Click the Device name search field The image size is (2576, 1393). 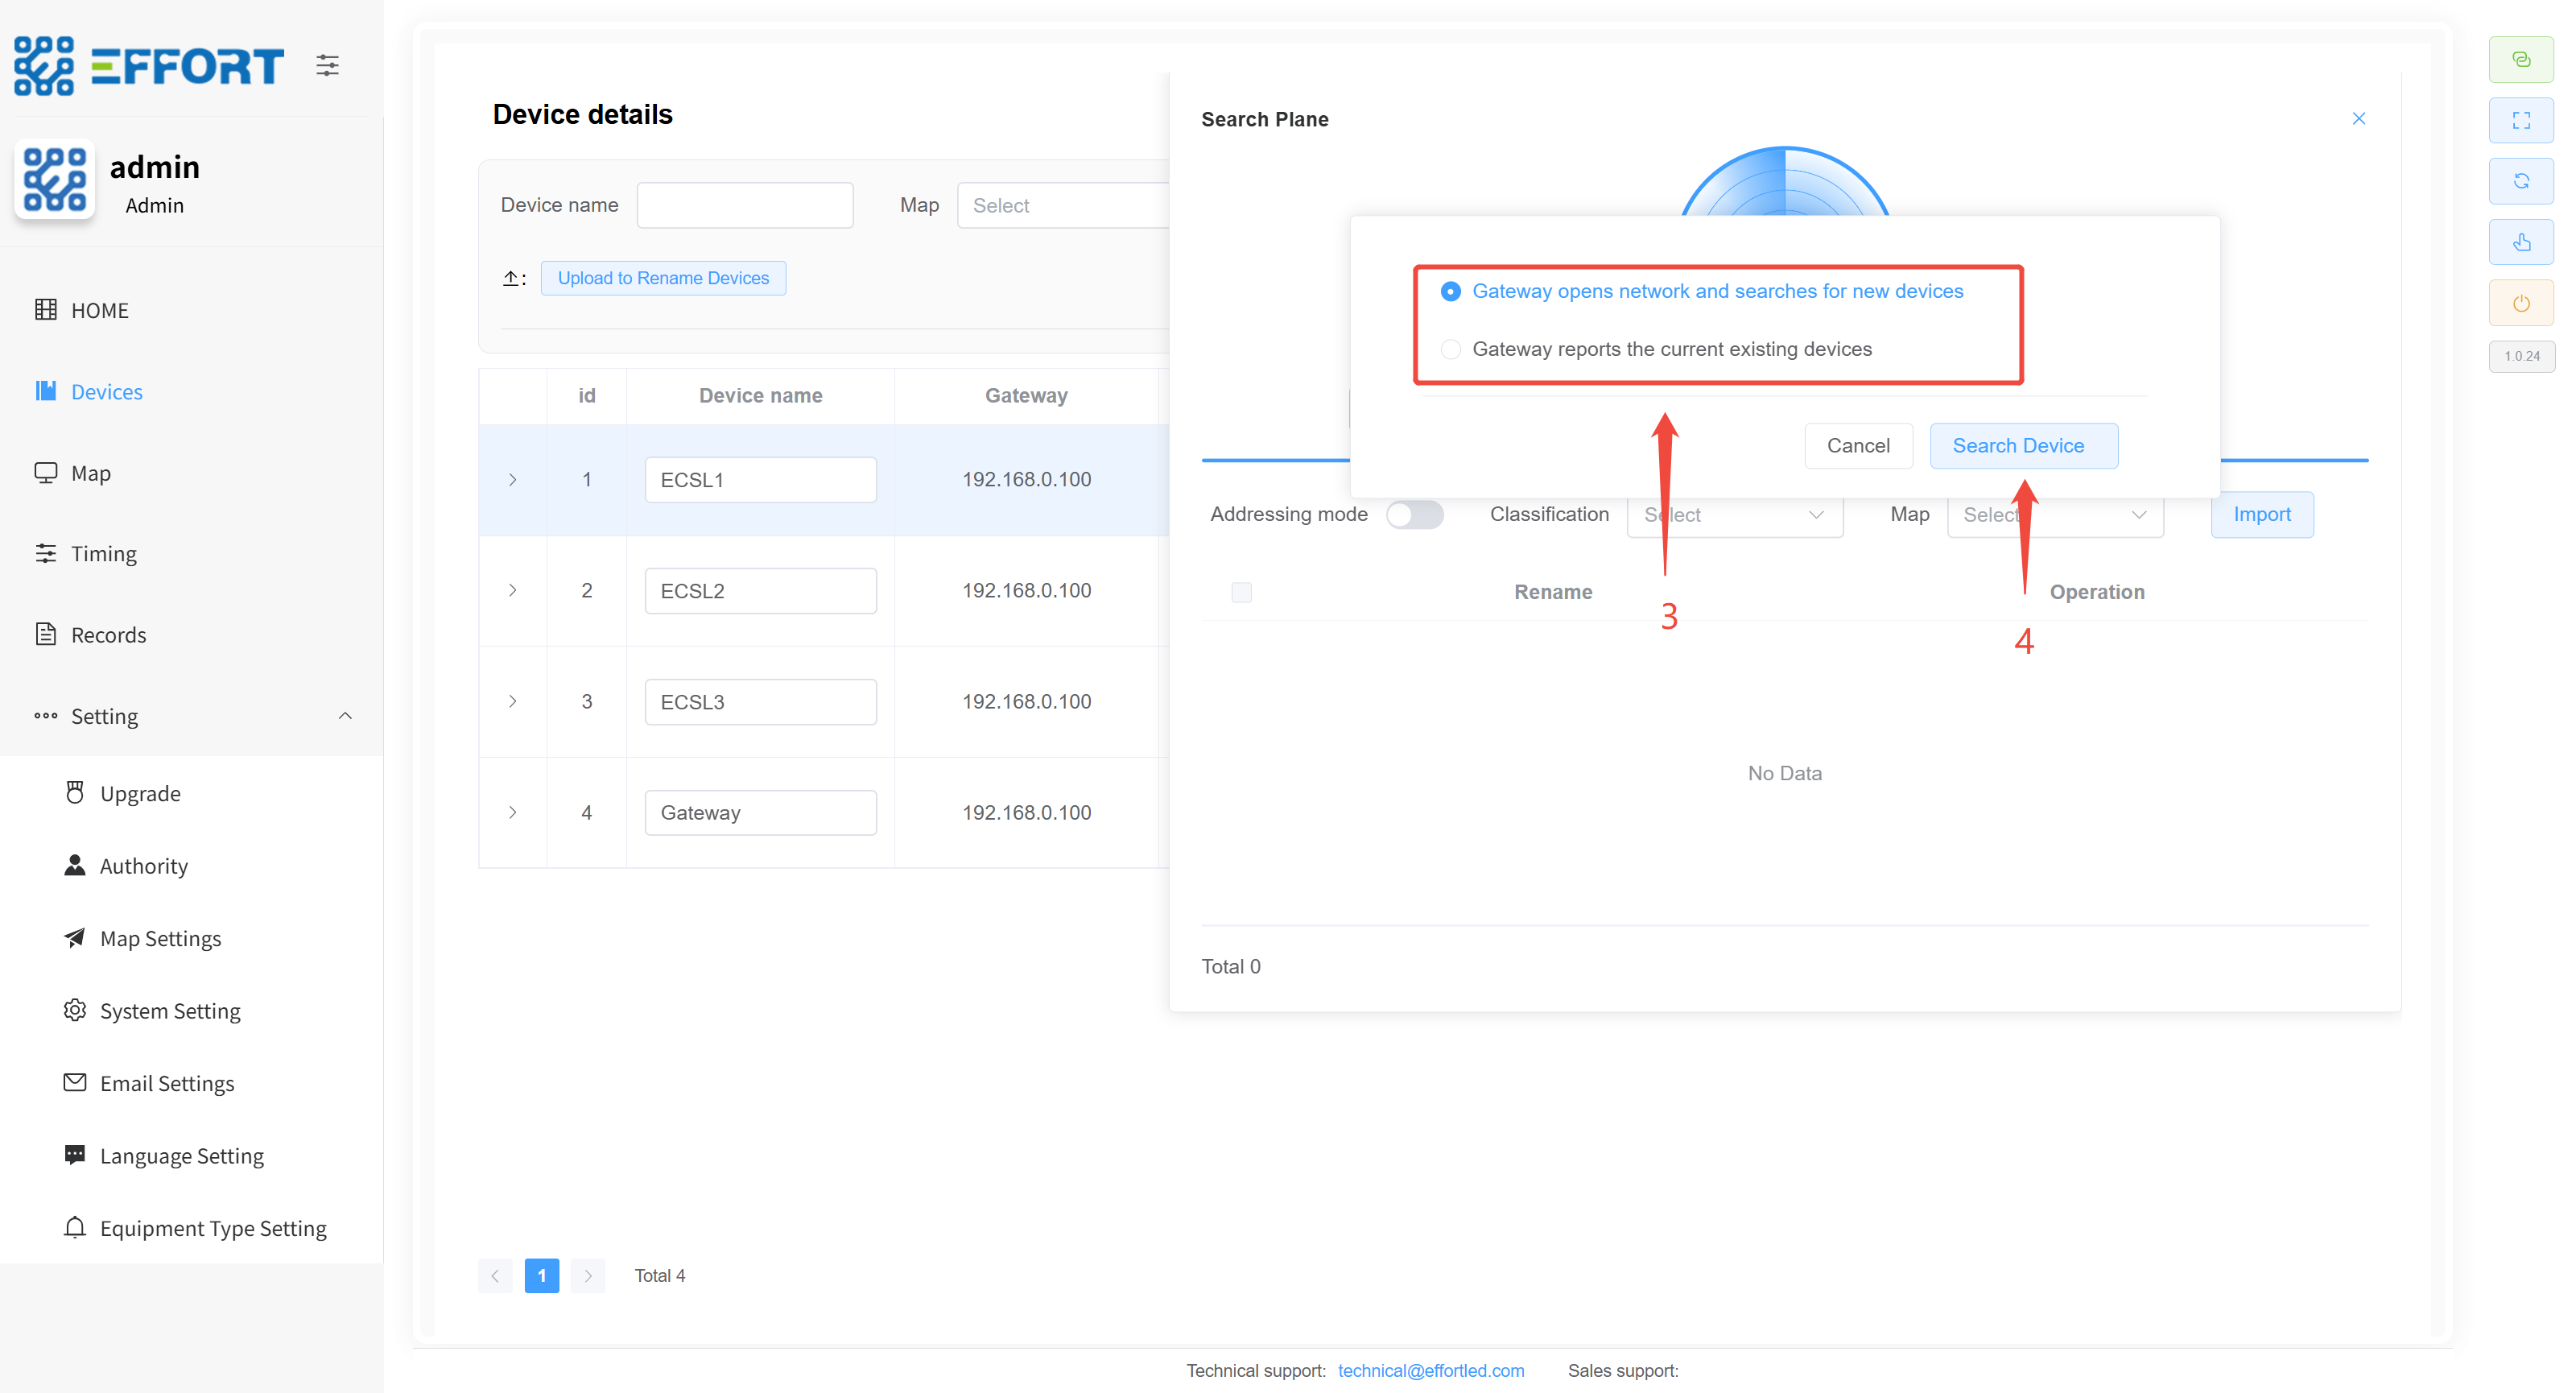[x=745, y=205]
